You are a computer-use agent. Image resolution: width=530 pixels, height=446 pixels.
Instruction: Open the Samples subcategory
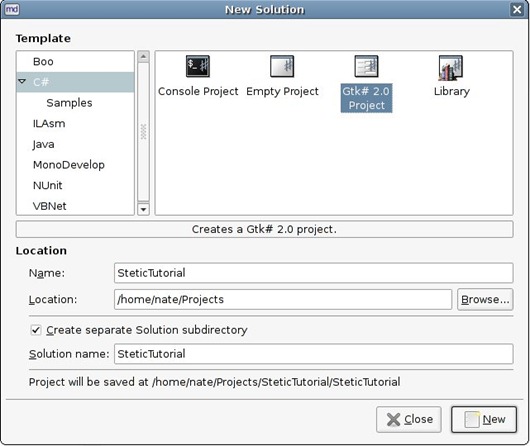pos(69,103)
